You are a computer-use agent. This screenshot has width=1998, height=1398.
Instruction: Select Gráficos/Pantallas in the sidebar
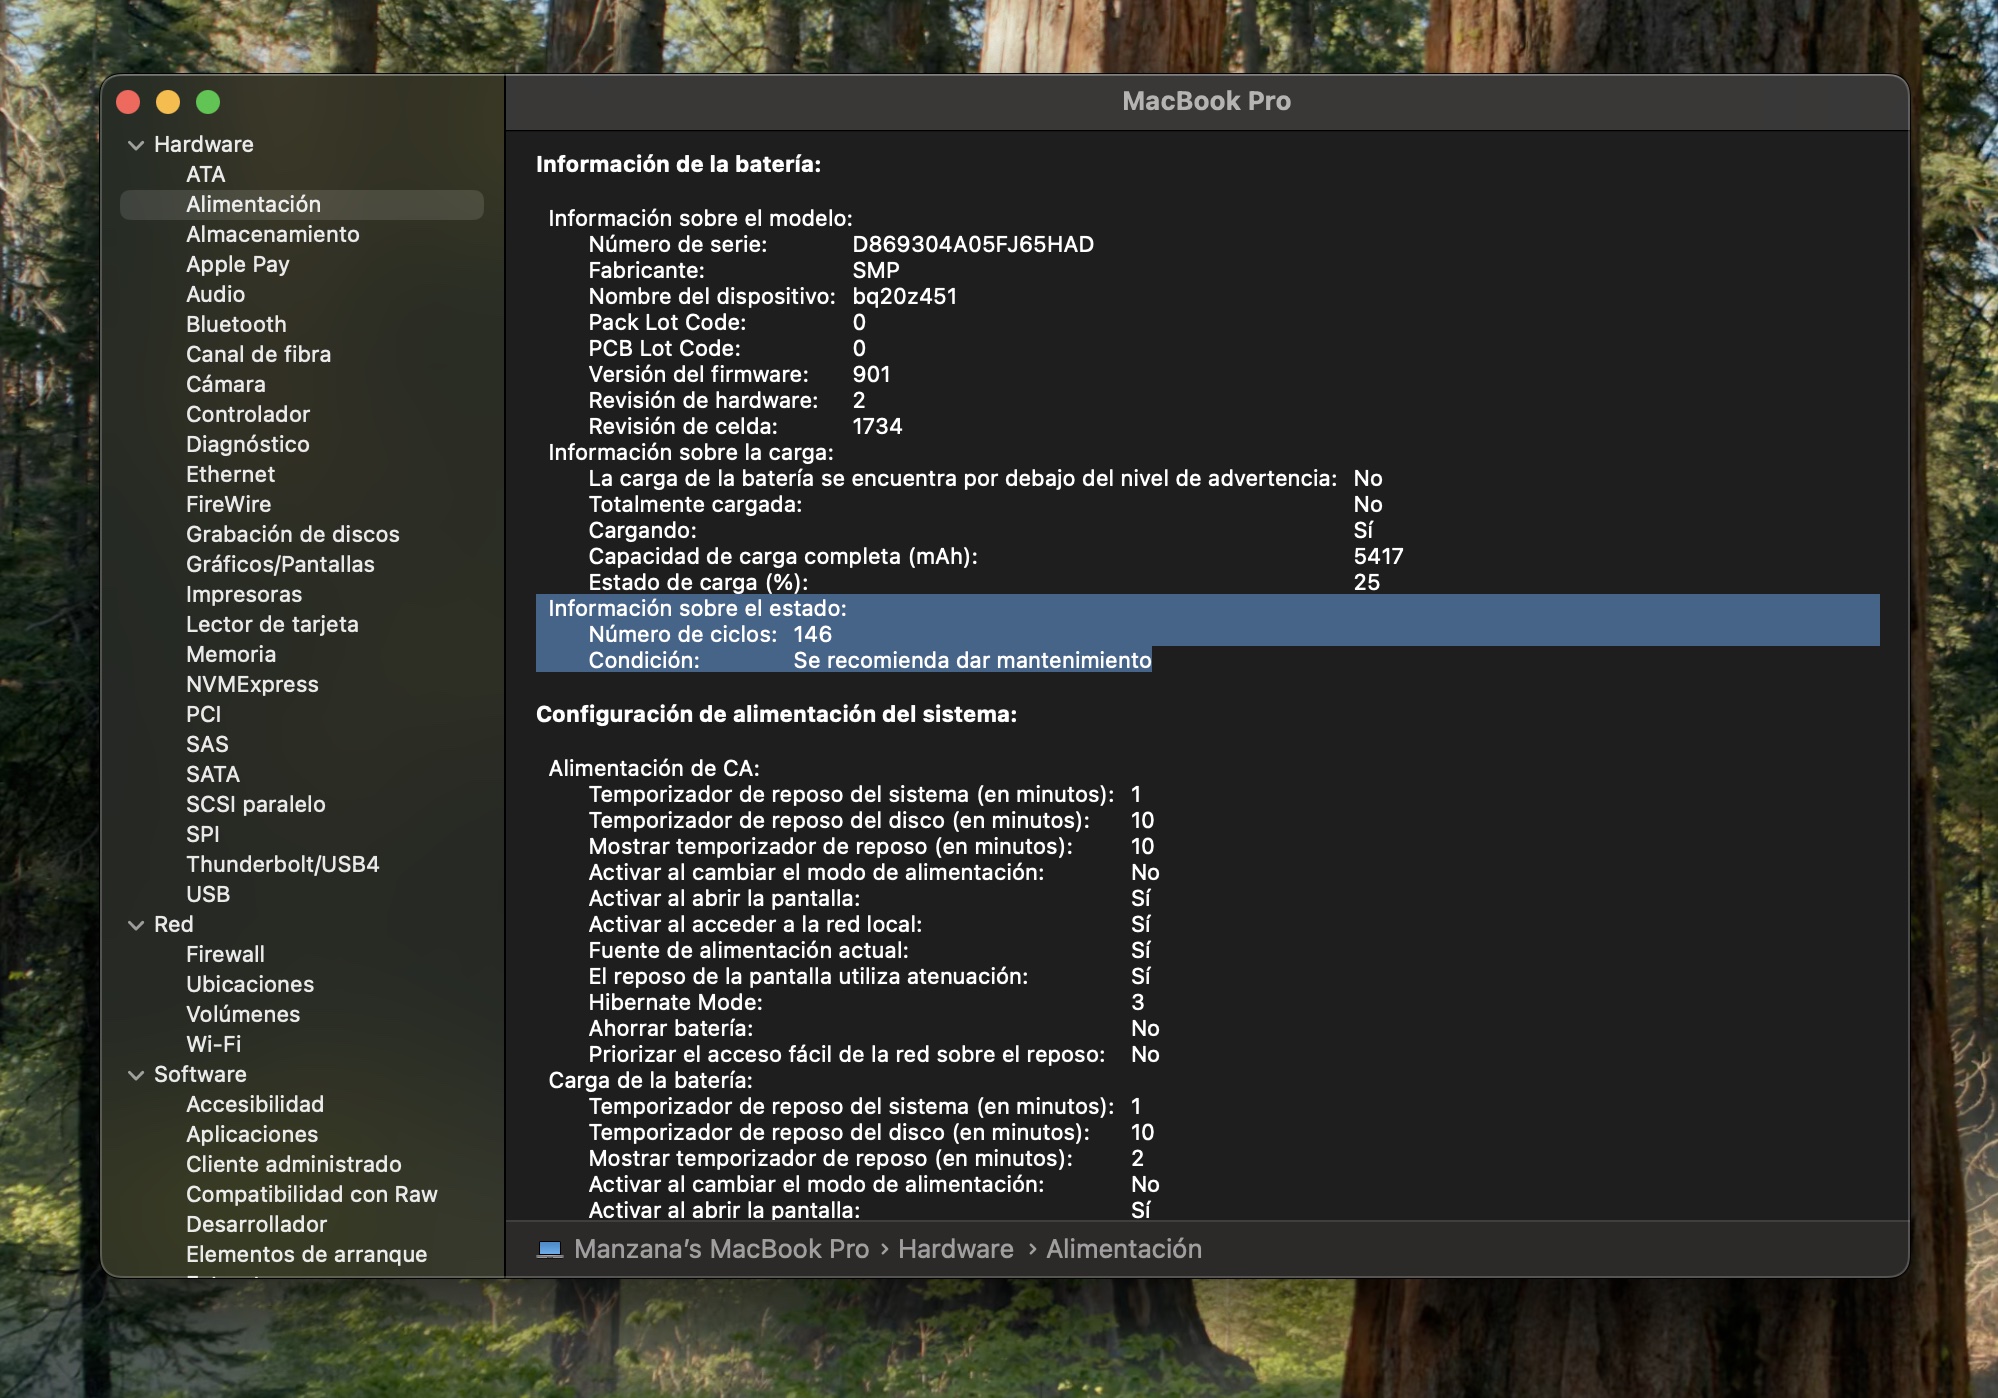(280, 564)
